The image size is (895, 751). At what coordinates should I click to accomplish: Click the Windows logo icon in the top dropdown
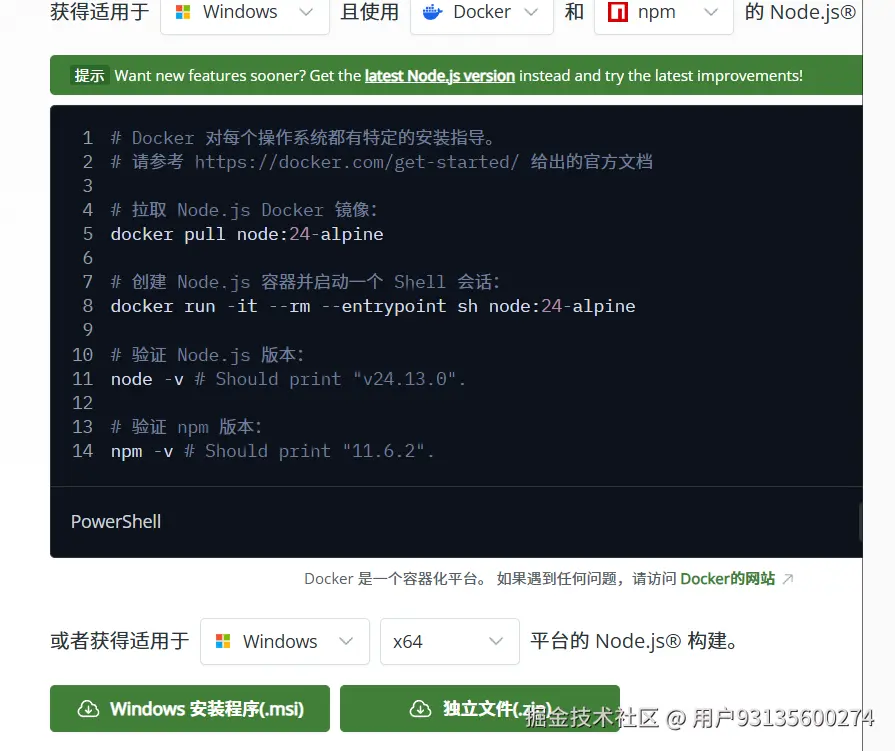click(x=186, y=13)
